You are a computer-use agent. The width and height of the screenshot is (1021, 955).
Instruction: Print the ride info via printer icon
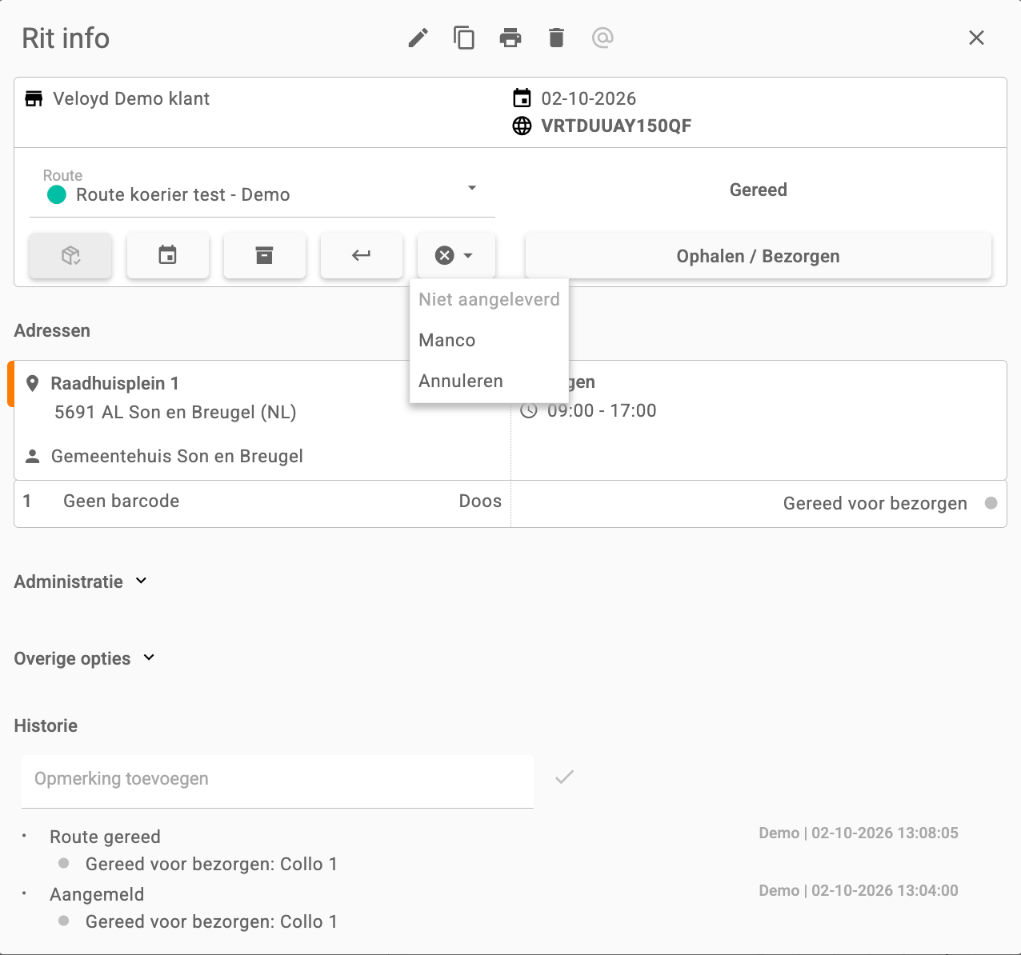(510, 38)
